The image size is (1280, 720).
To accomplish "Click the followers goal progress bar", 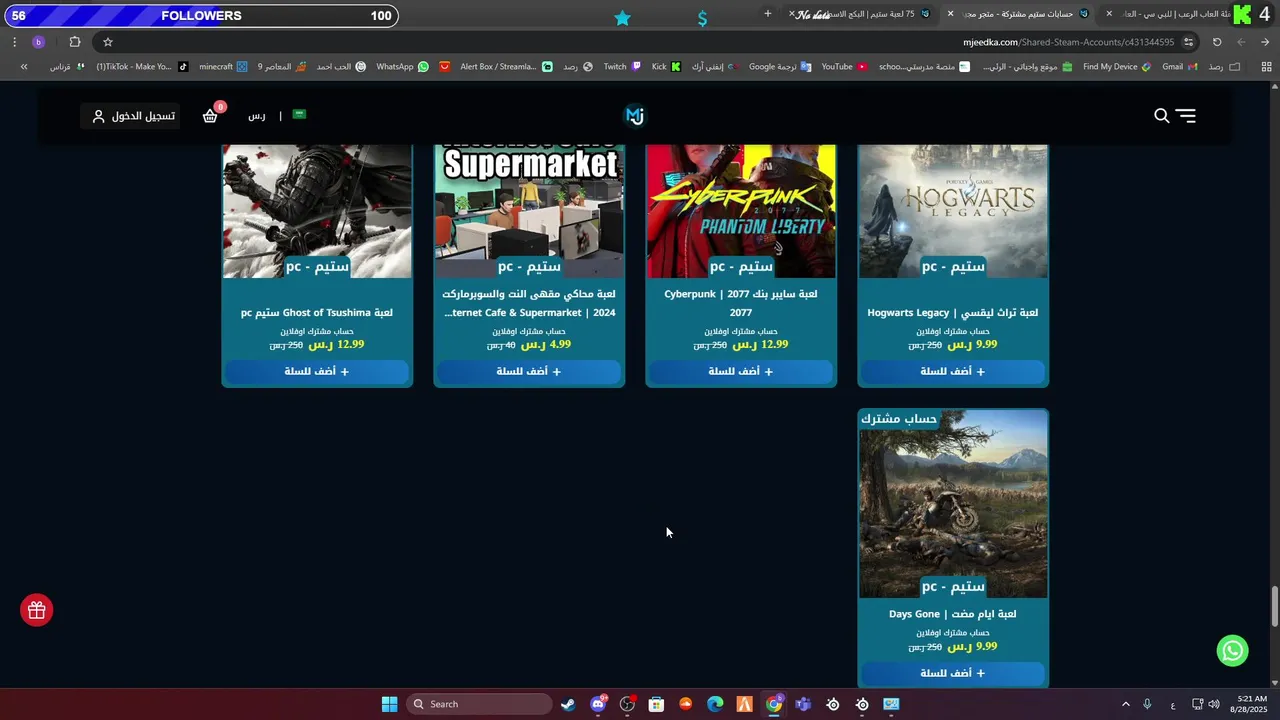I will [x=200, y=15].
